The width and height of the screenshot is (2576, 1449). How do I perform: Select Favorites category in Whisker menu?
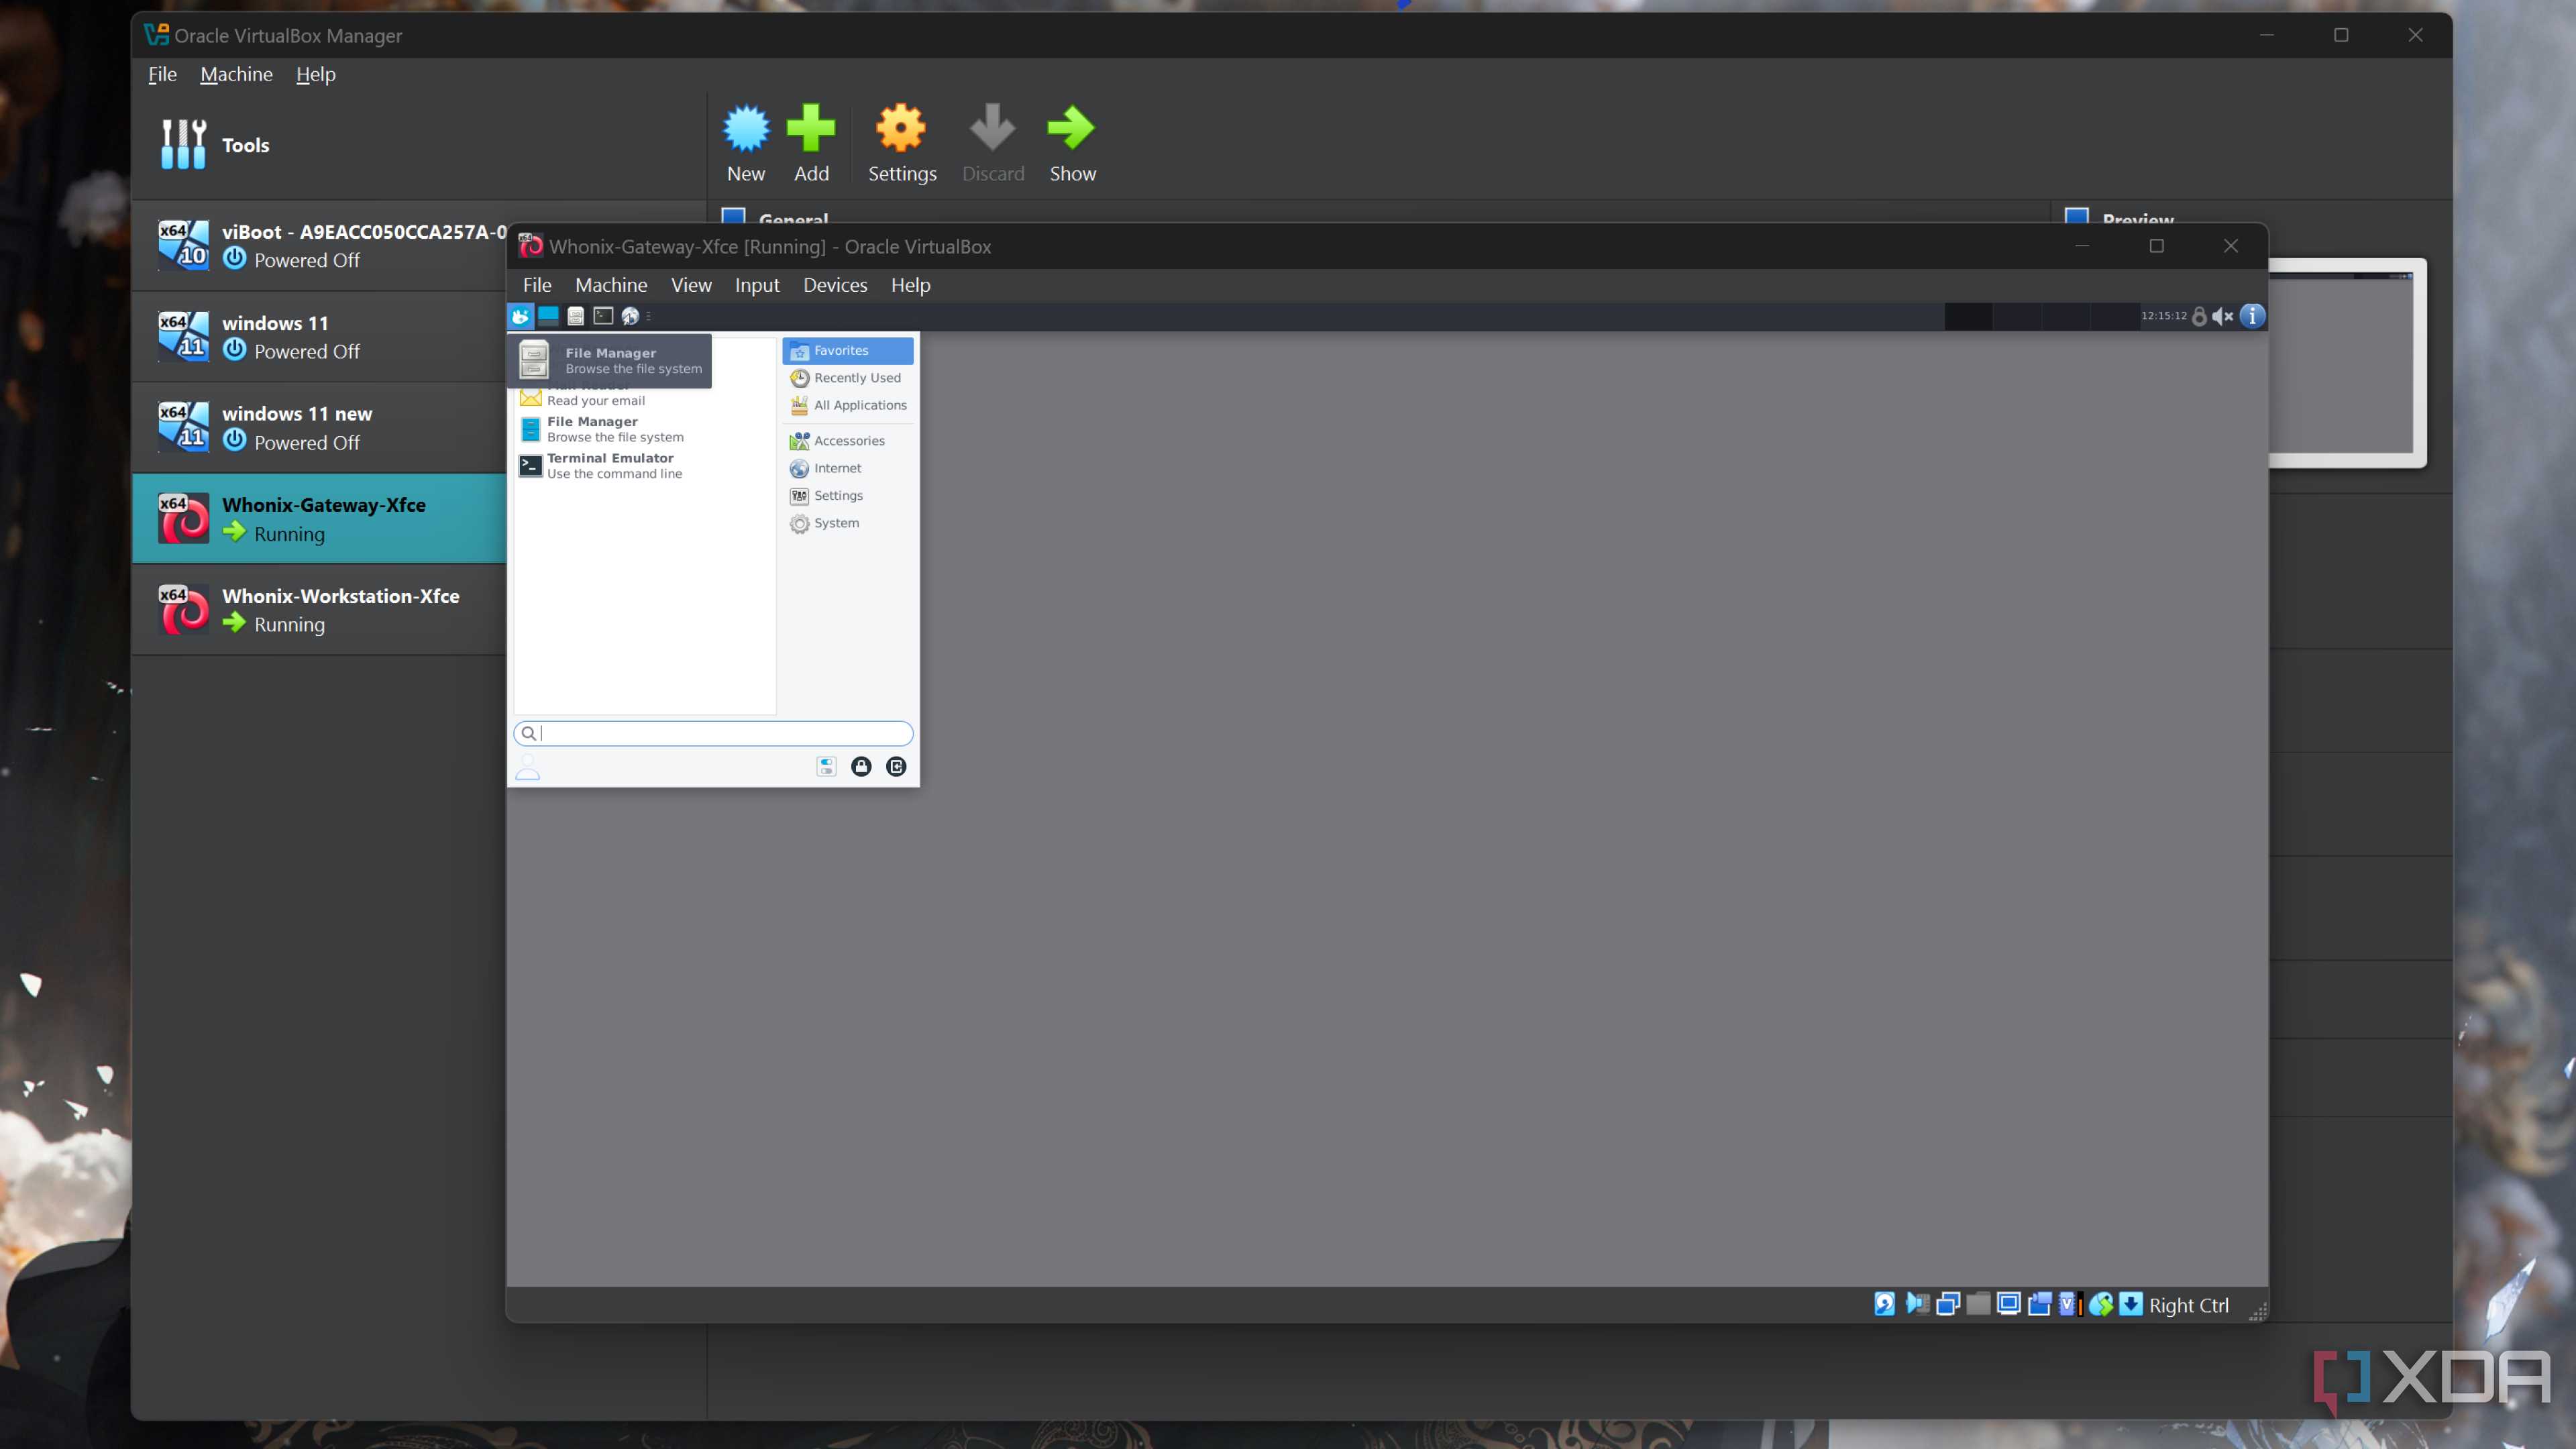847,351
